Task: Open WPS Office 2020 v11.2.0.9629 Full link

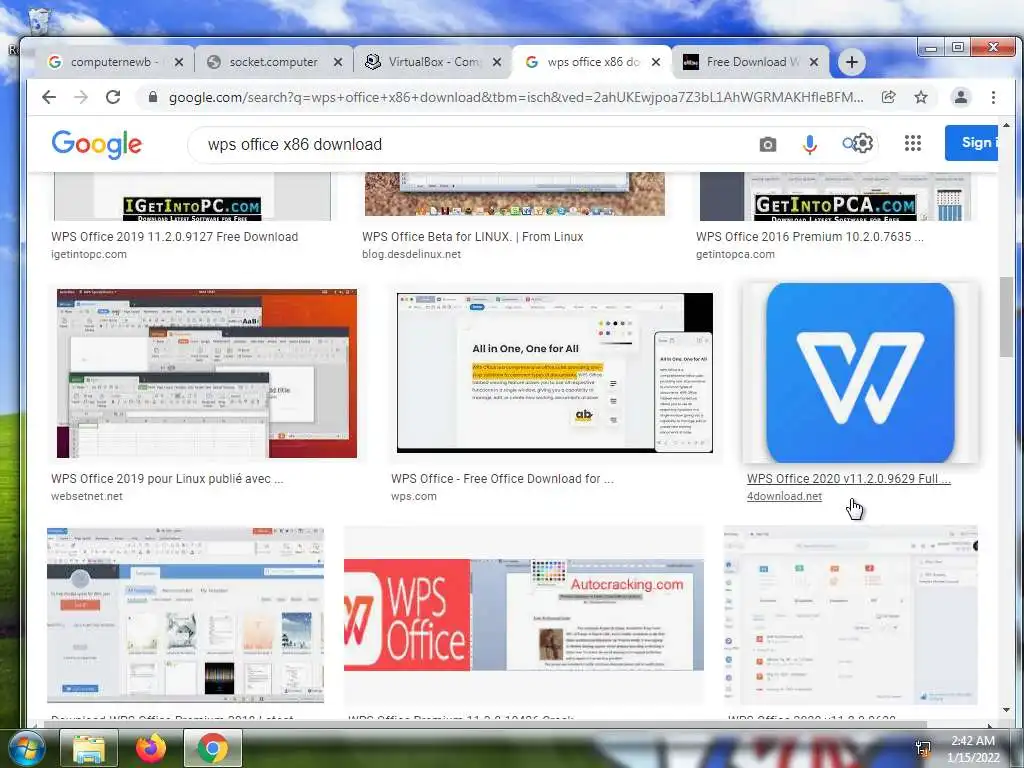Action: point(849,479)
